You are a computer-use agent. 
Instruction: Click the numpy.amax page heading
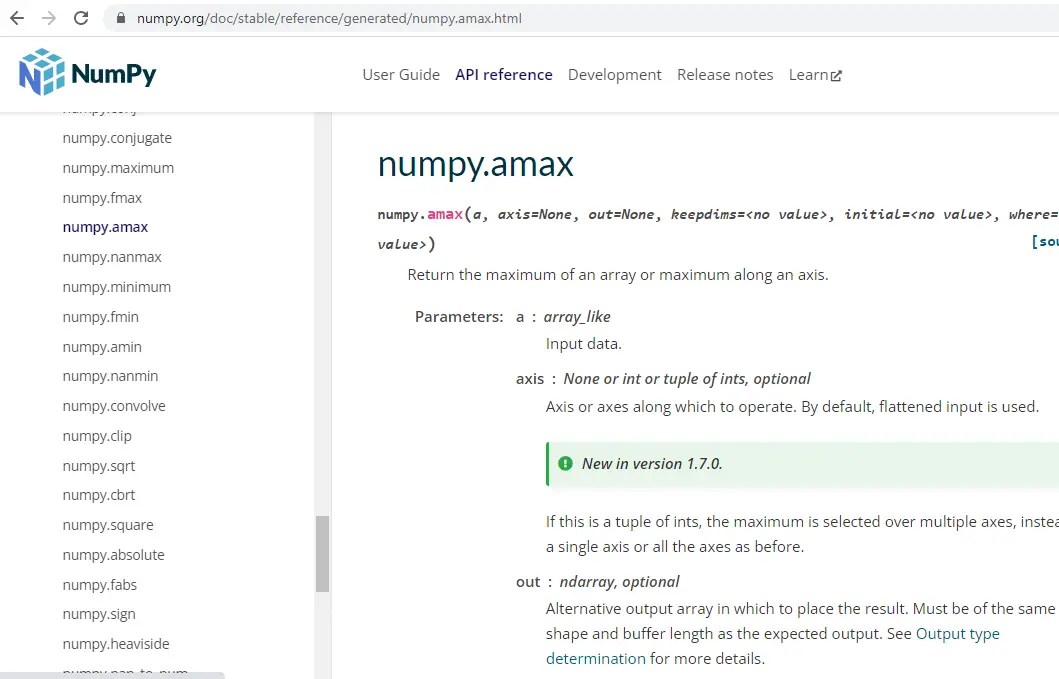click(x=475, y=164)
